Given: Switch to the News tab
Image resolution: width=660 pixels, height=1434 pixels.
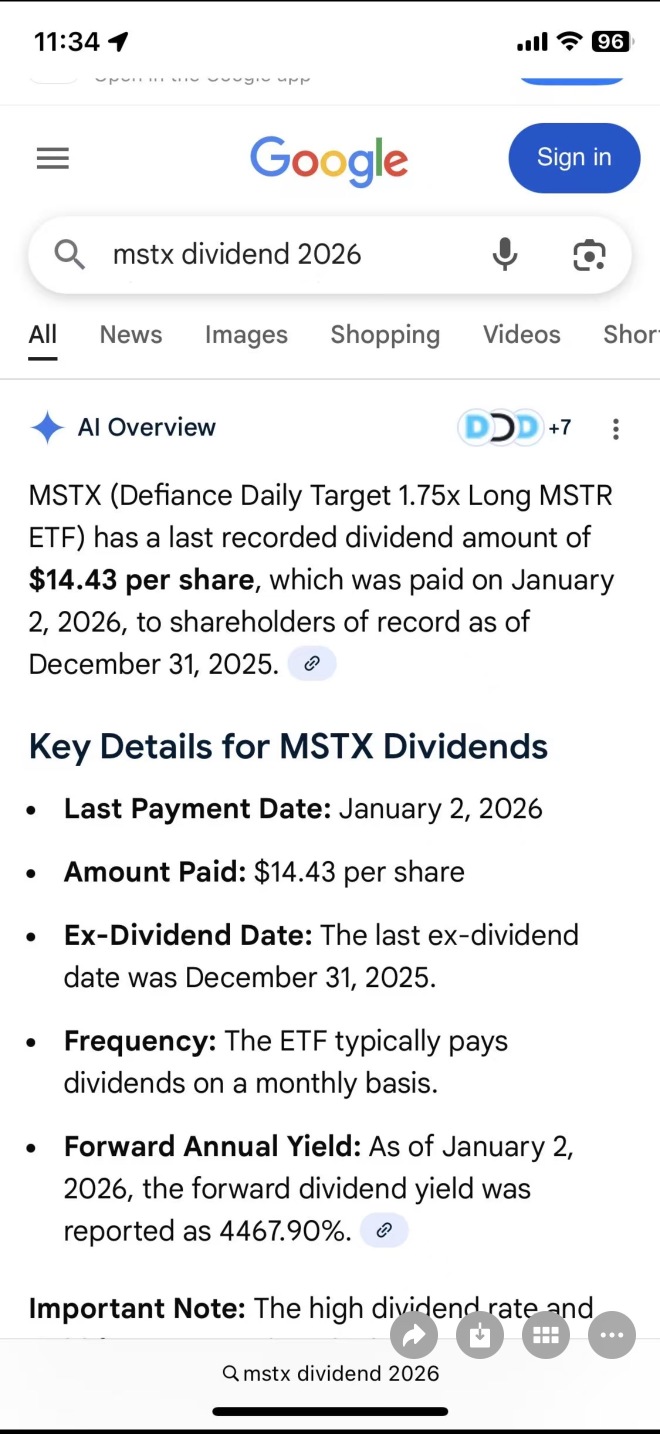Looking at the screenshot, I should pos(131,335).
